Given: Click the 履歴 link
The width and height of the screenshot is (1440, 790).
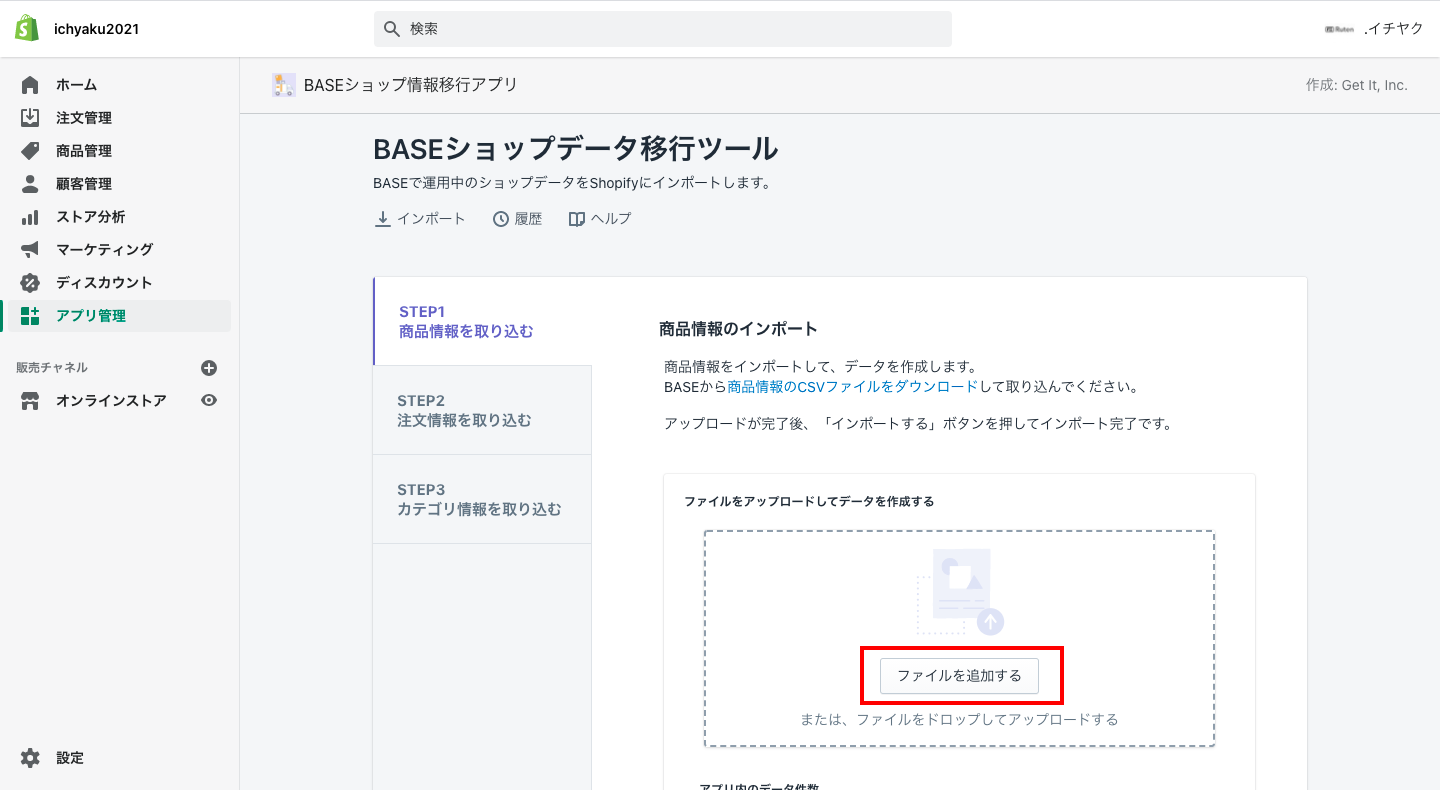Looking at the screenshot, I should click(518, 218).
